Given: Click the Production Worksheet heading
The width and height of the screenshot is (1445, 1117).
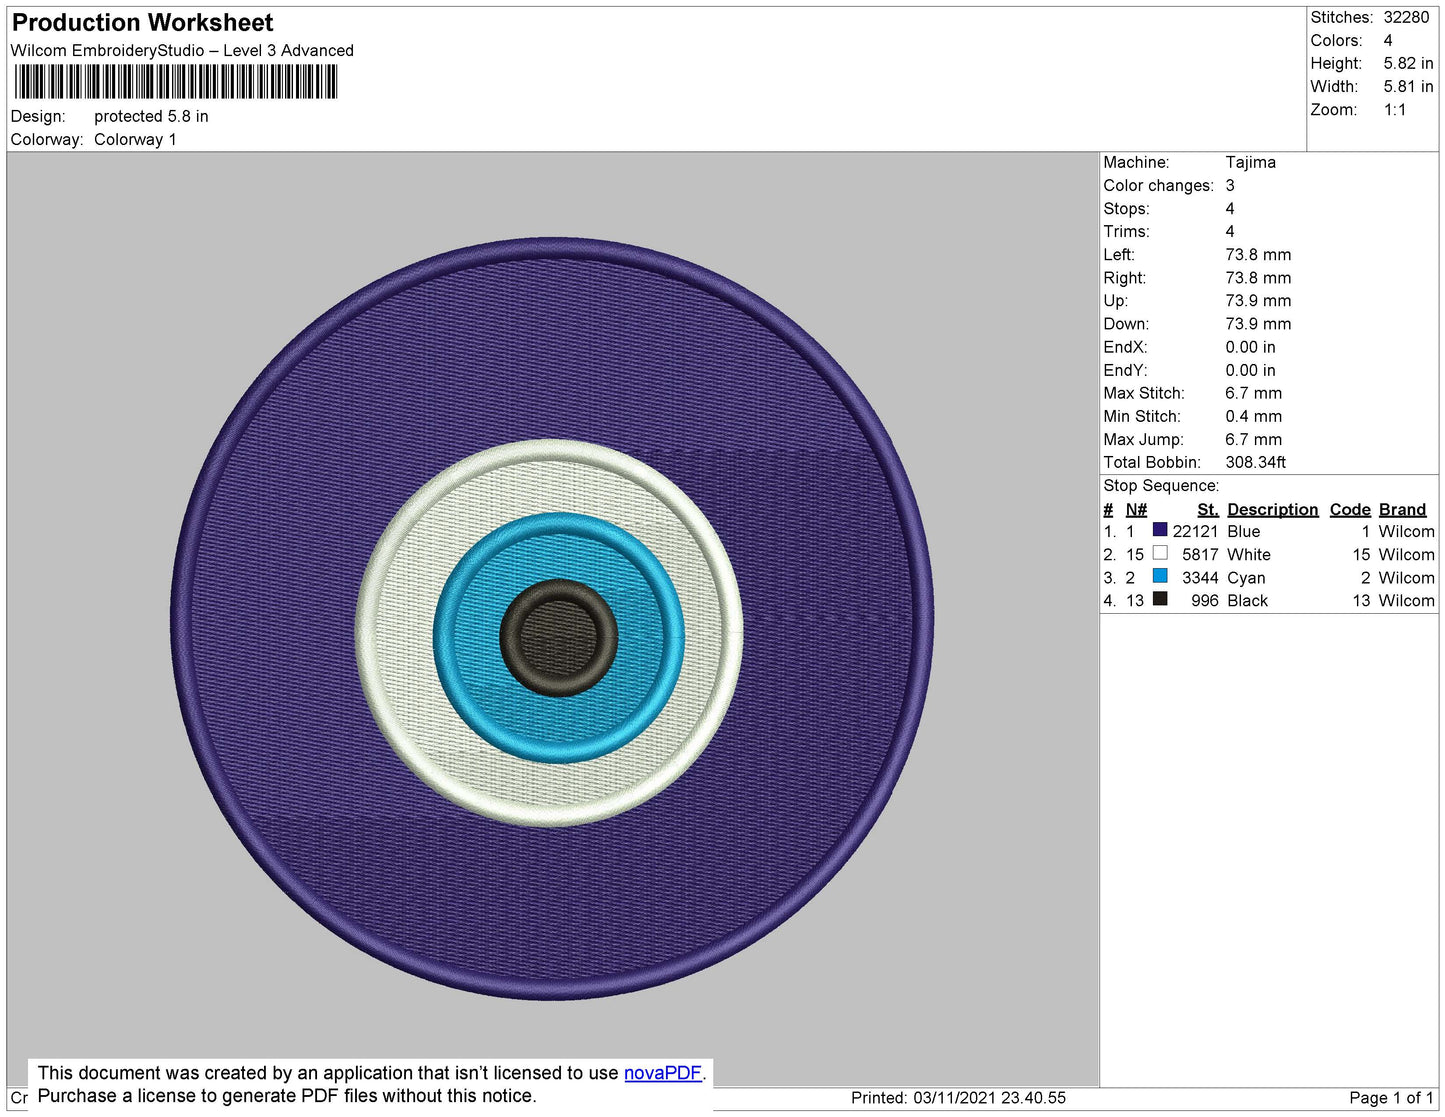Looking at the screenshot, I should coord(142,22).
